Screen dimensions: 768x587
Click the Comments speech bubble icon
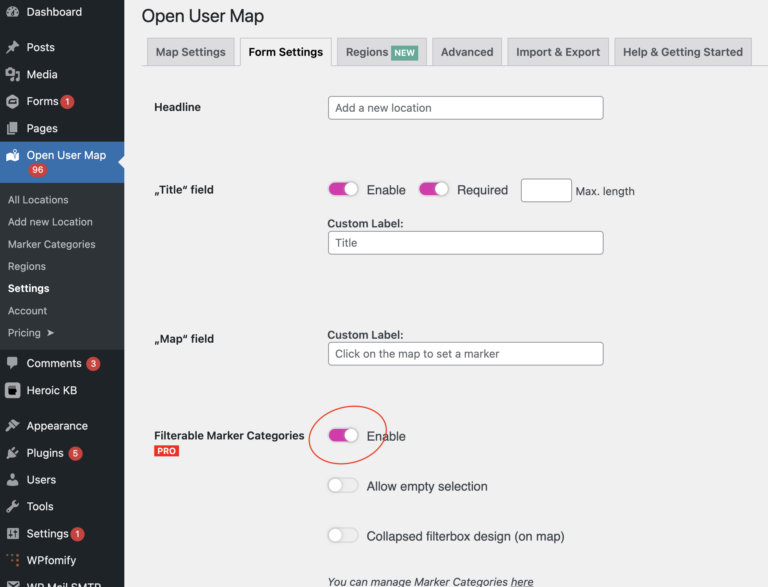[13, 363]
